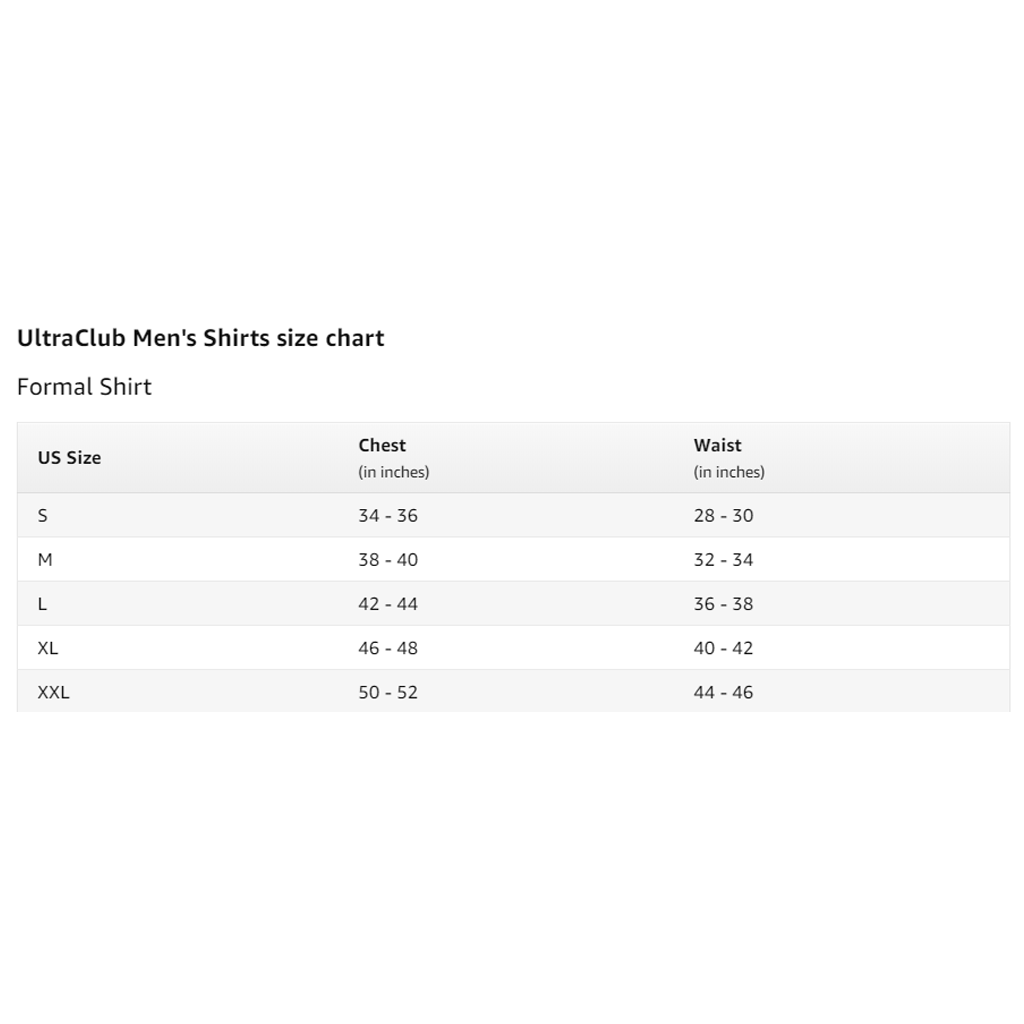This screenshot has width=1024, height=1024.
Task: Click the M size cell
Action: (45, 560)
